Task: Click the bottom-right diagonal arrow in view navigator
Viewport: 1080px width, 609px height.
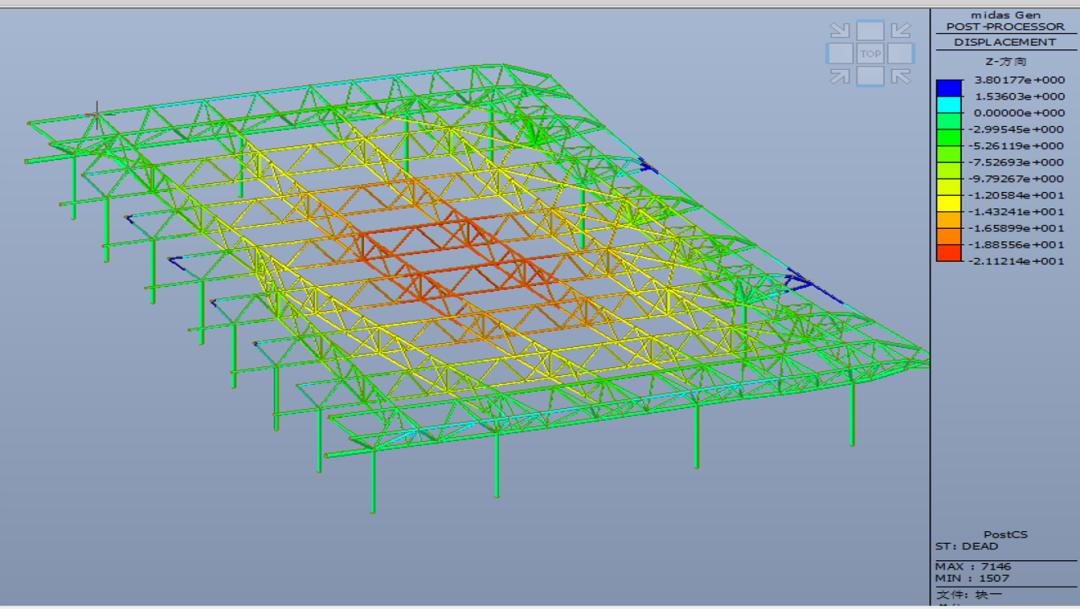Action: tap(900, 76)
